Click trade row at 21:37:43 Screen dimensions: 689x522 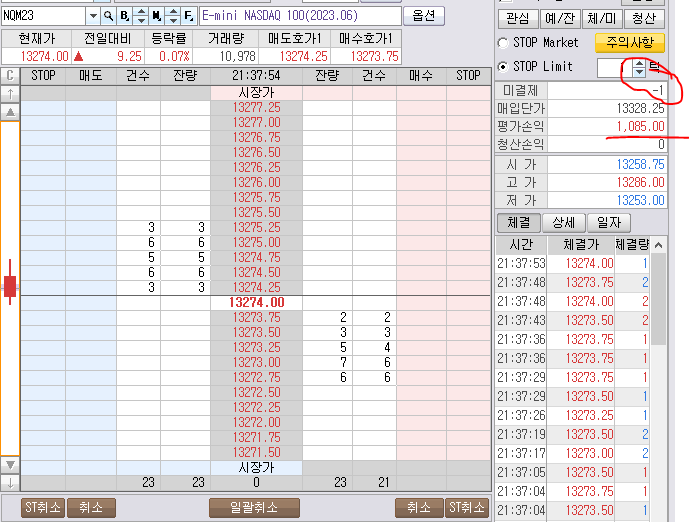573,320
